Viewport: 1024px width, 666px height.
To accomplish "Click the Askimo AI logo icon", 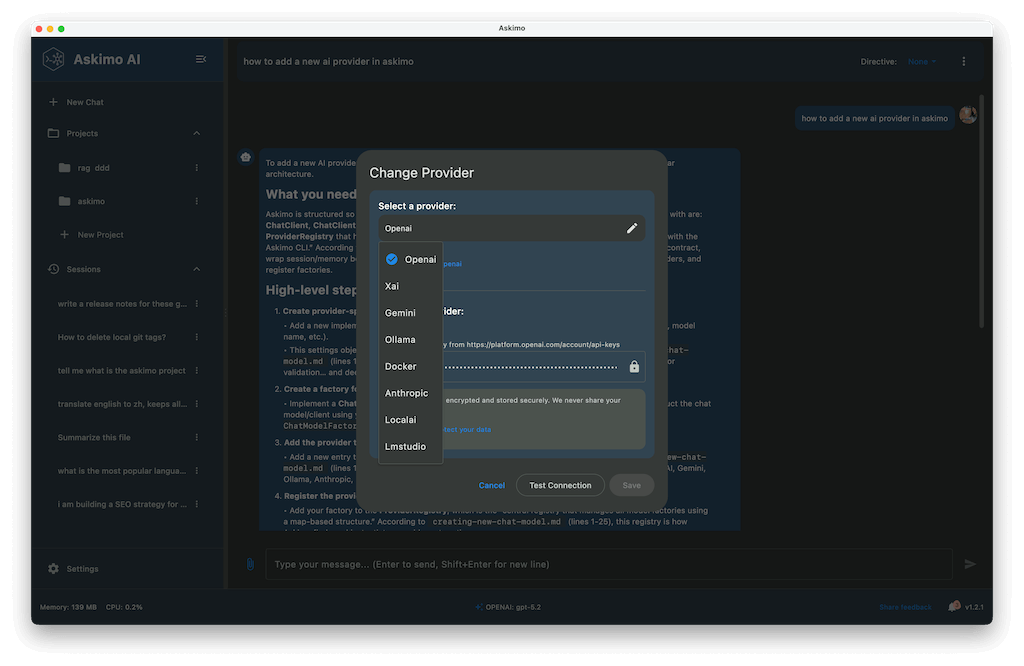I will click(x=54, y=60).
